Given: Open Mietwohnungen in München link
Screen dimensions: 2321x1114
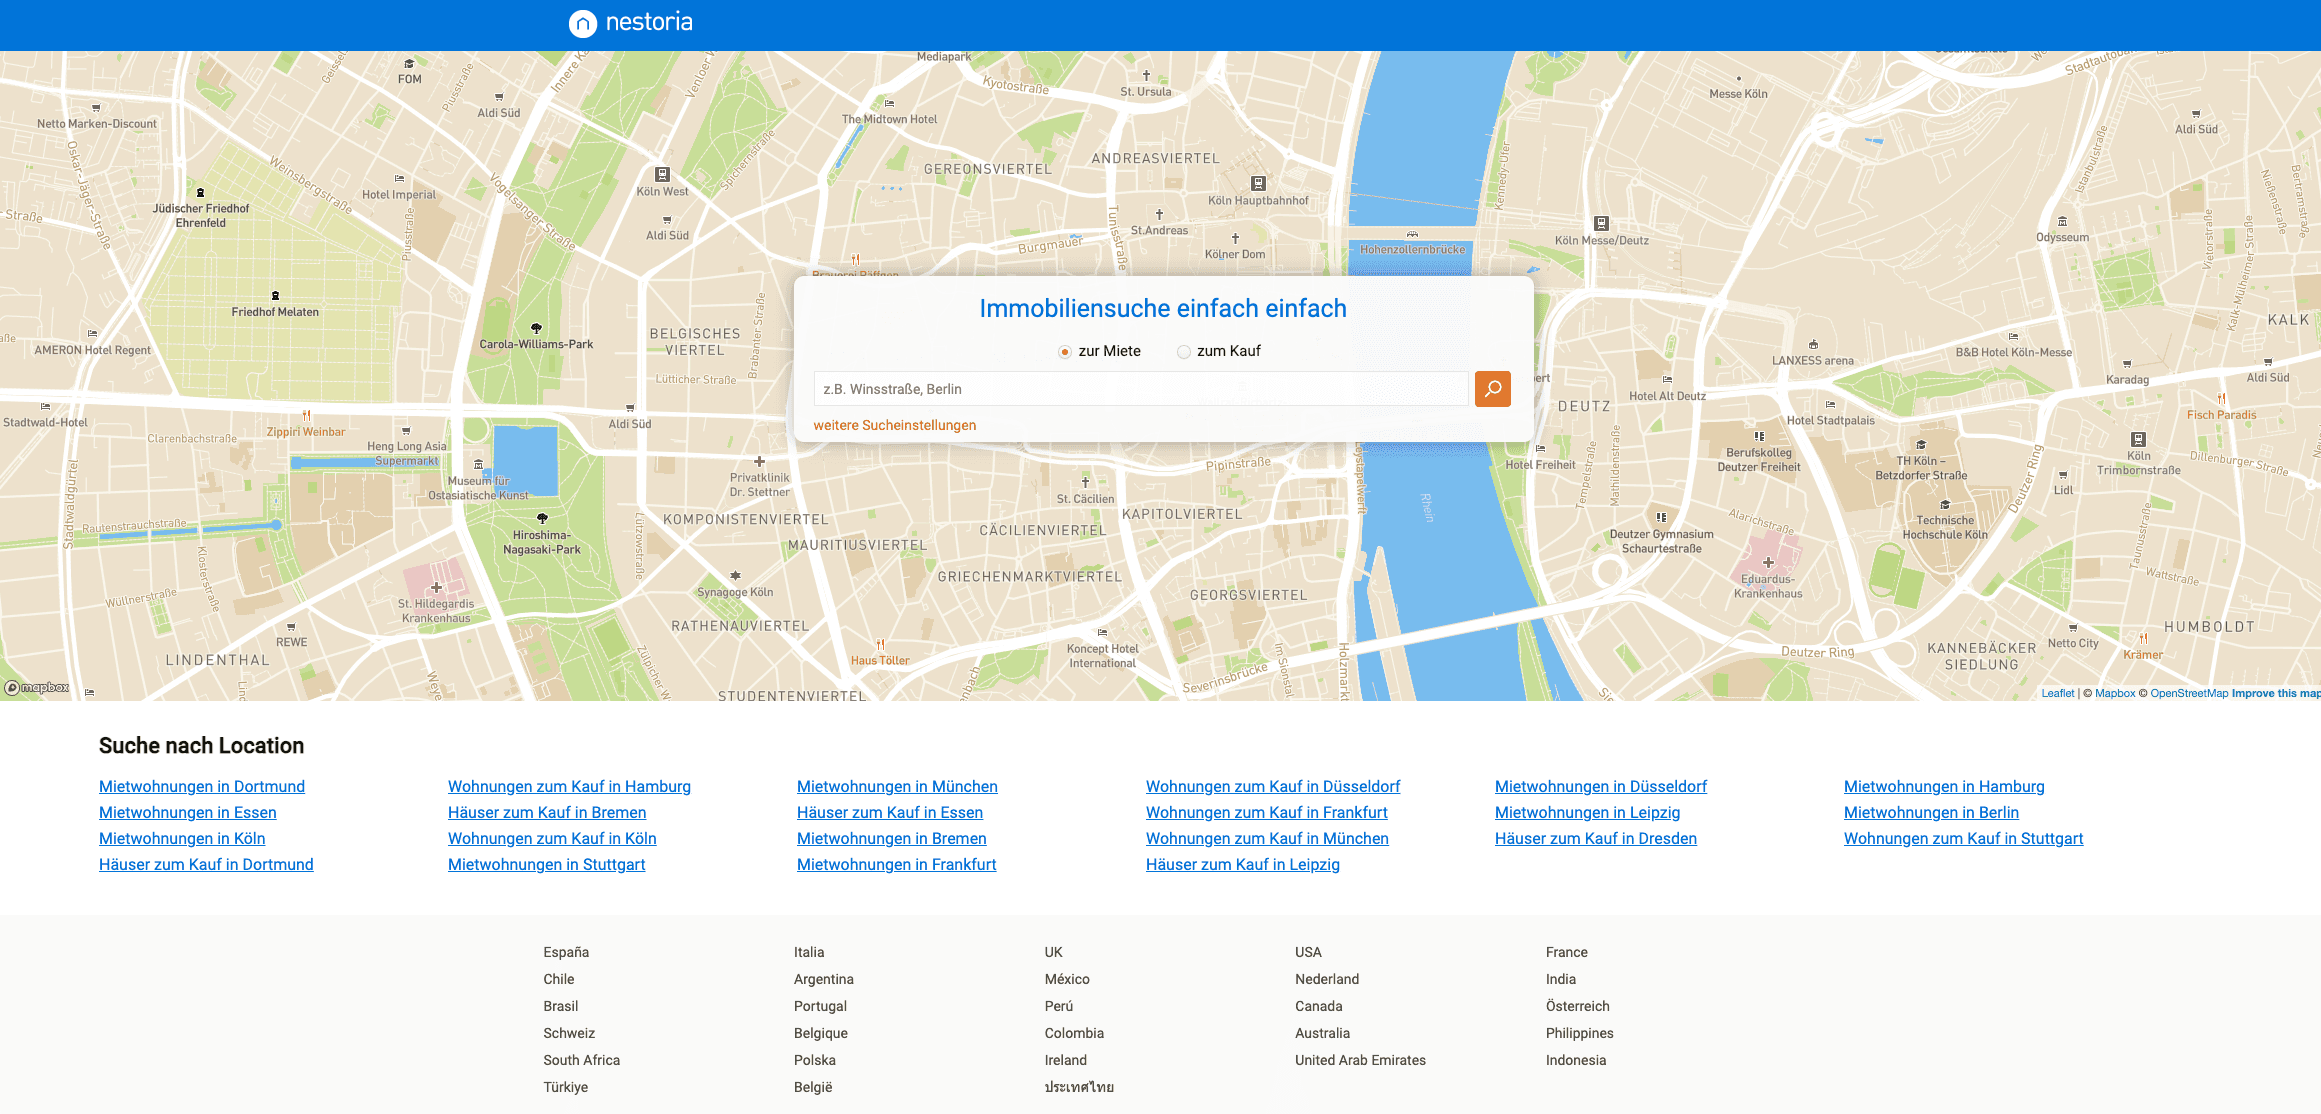Looking at the screenshot, I should click(x=897, y=787).
